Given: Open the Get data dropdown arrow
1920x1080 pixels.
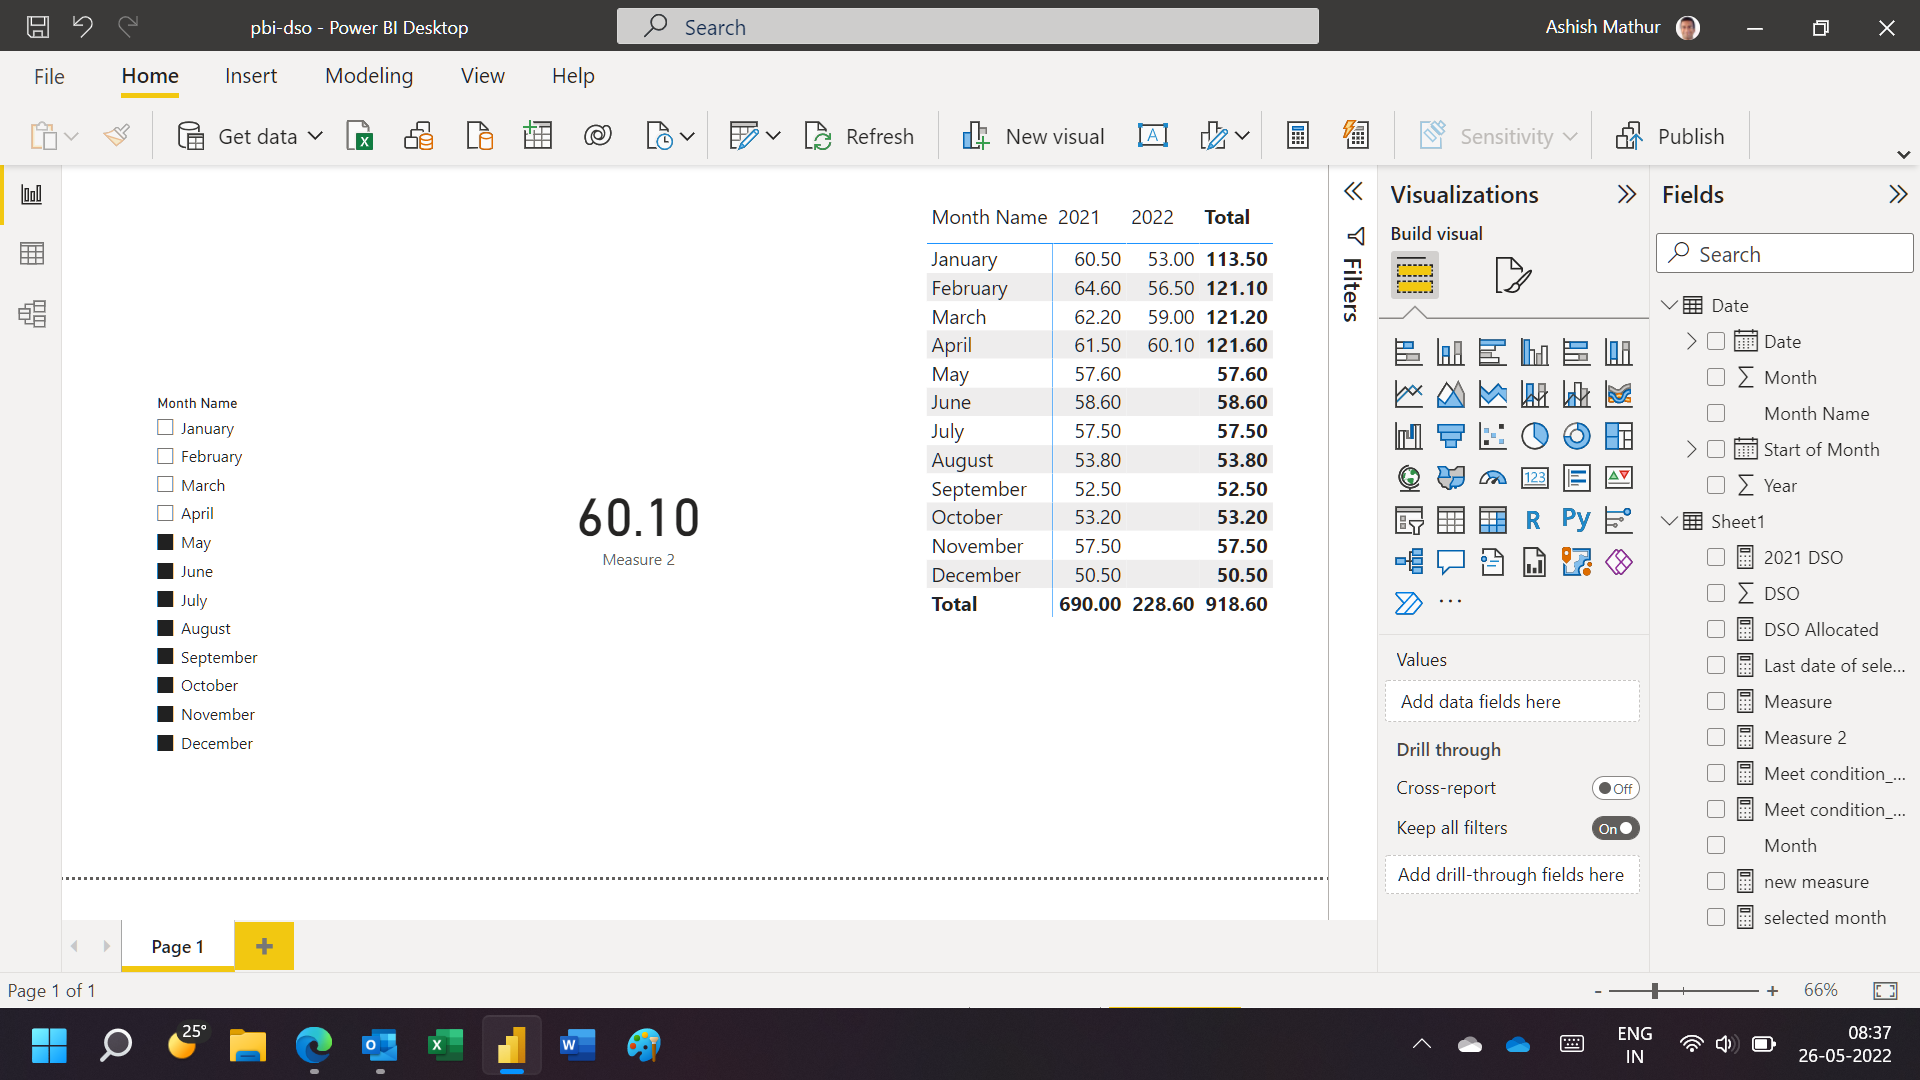Looking at the screenshot, I should pos(315,136).
